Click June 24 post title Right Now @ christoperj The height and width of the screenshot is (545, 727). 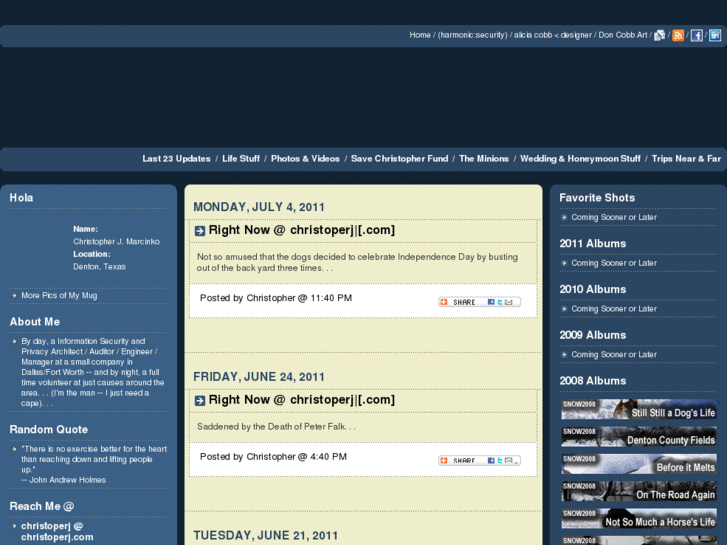click(x=301, y=400)
